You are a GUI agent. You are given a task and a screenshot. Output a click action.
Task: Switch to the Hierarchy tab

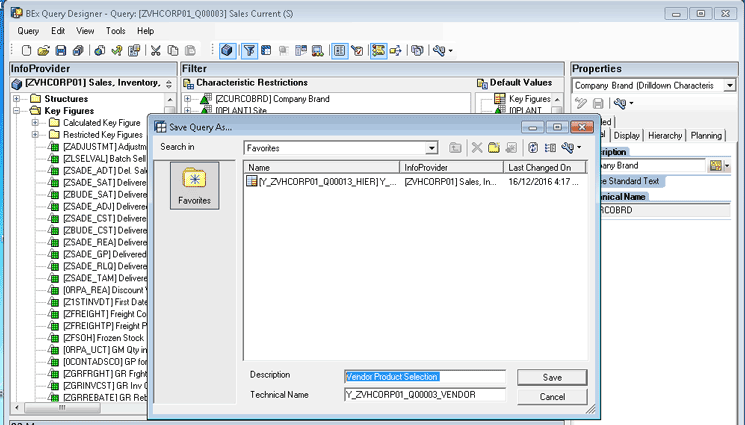pos(664,135)
